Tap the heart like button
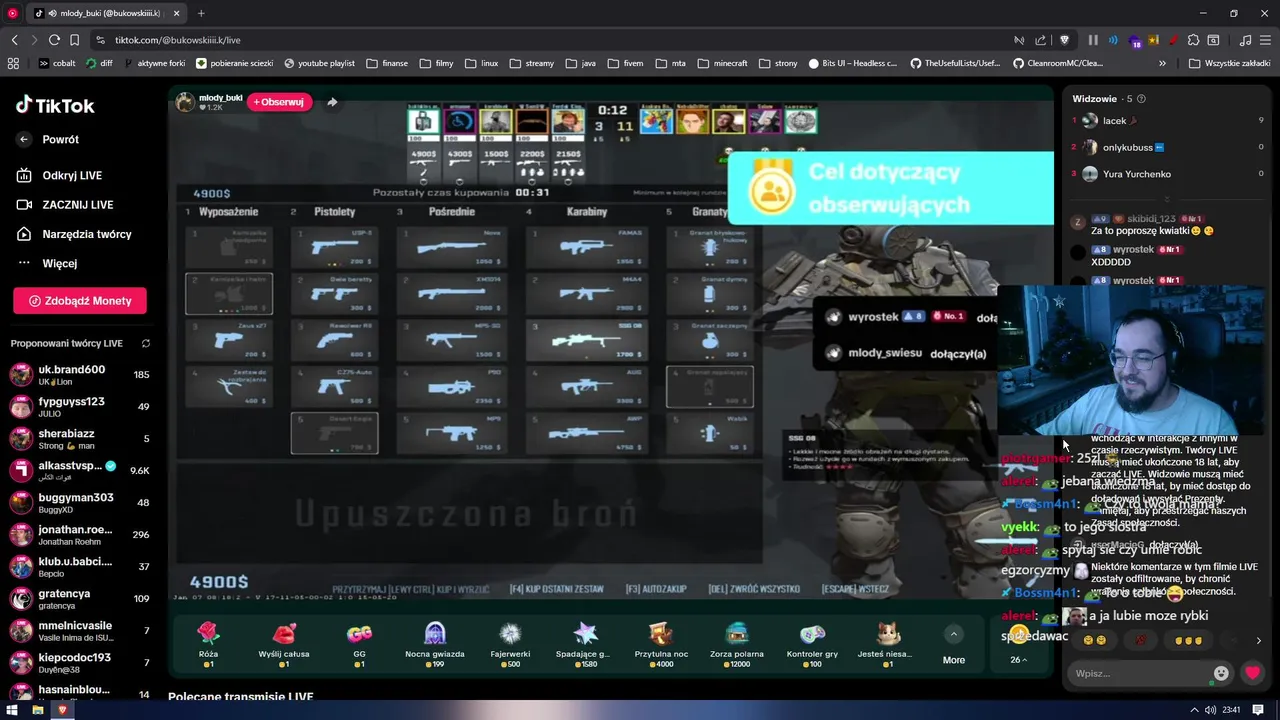Image resolution: width=1280 pixels, height=720 pixels. click(1252, 673)
